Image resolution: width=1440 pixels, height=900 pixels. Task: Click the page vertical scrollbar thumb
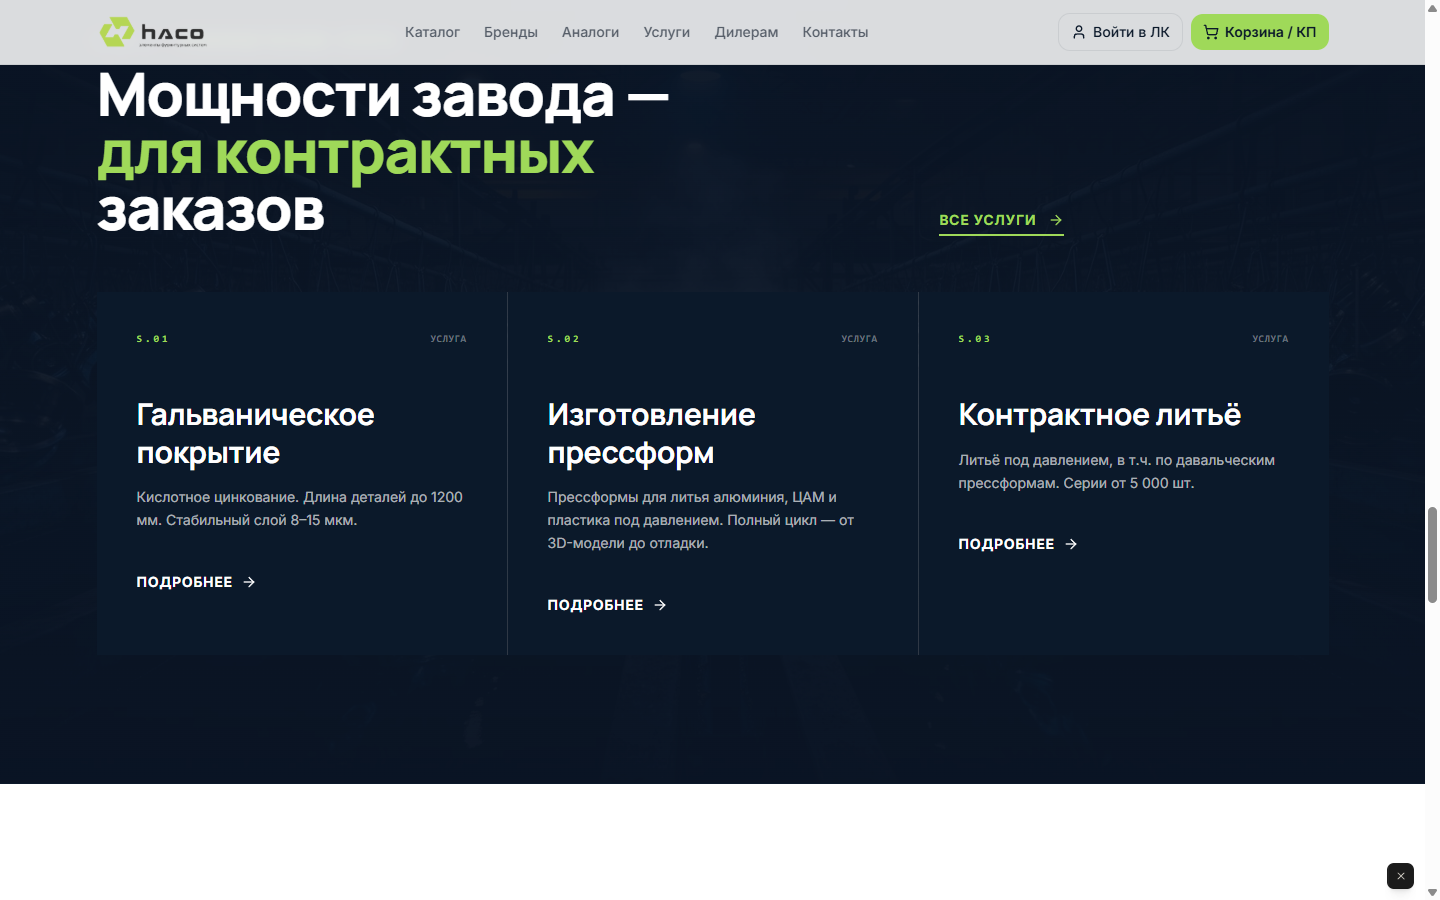pyautogui.click(x=1432, y=555)
